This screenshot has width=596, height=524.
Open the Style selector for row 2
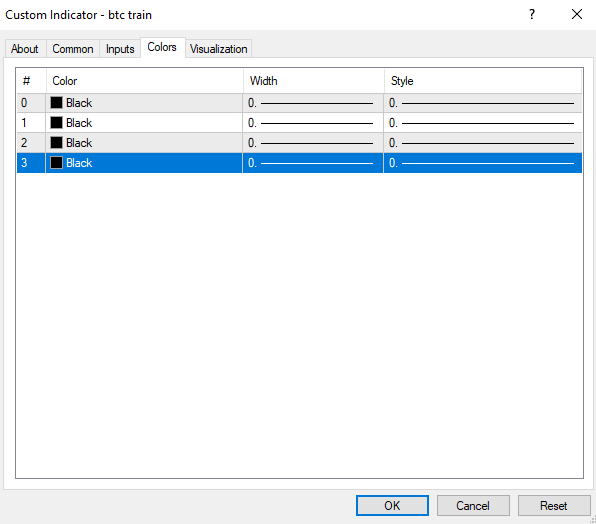tap(483, 143)
